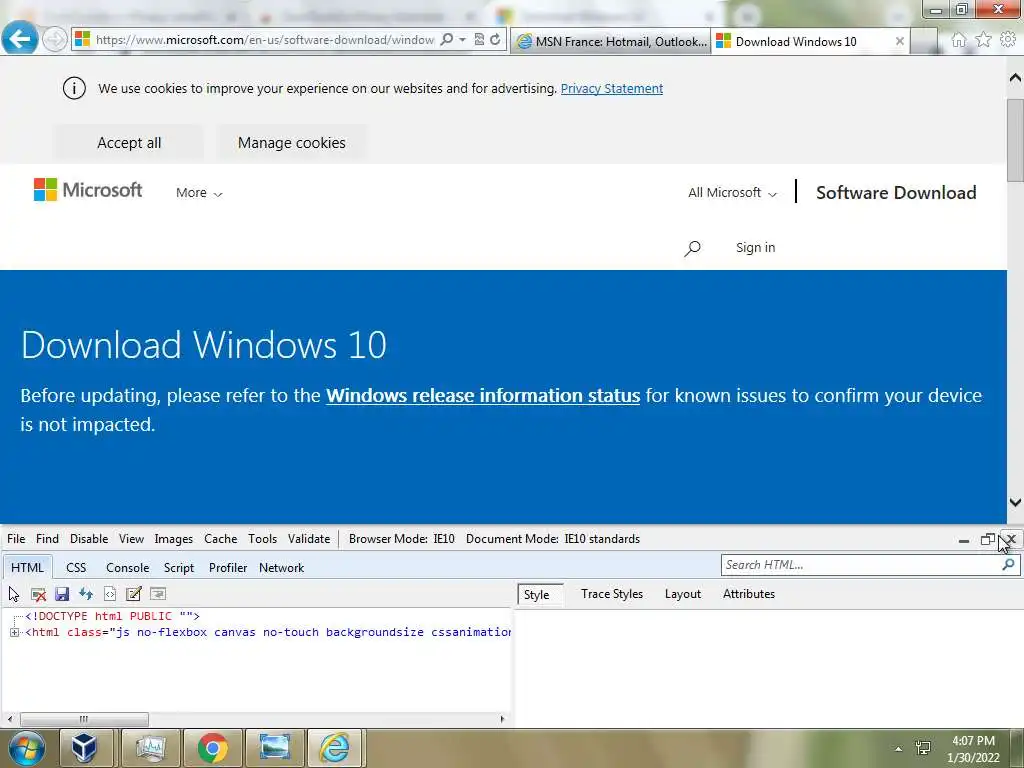Click the IE forward arrow button
The width and height of the screenshot is (1024, 768).
pos(54,40)
